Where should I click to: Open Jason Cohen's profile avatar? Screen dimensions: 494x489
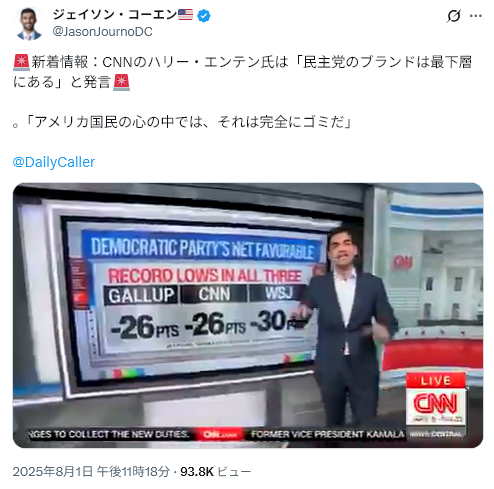point(28,24)
